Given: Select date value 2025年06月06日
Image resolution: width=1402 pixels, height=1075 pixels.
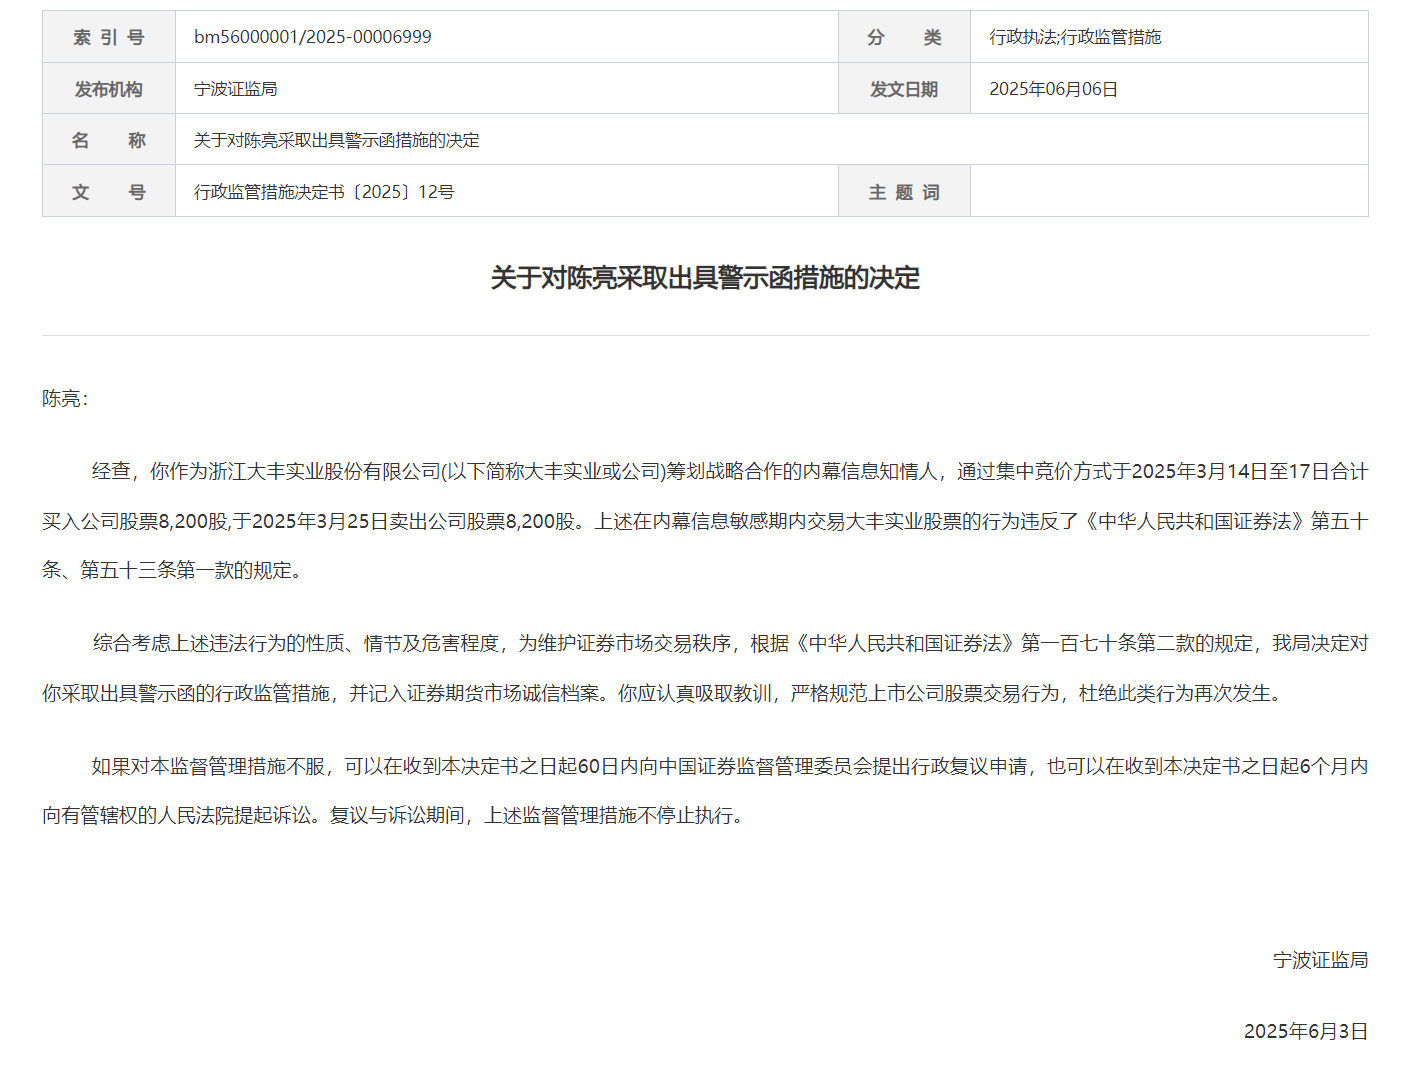Looking at the screenshot, I should pos(1053,89).
